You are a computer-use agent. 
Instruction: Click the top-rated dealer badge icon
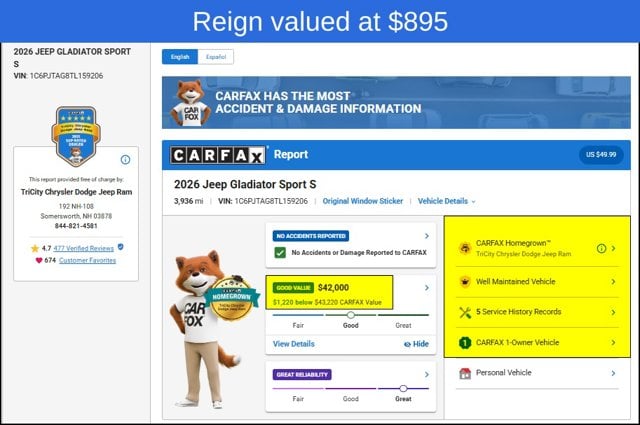76,136
